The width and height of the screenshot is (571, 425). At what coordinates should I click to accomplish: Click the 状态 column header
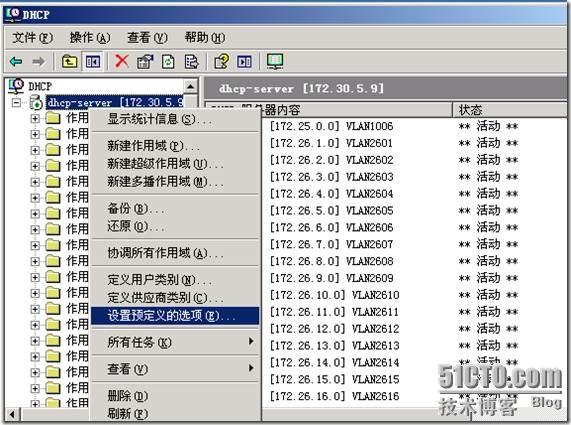click(509, 110)
